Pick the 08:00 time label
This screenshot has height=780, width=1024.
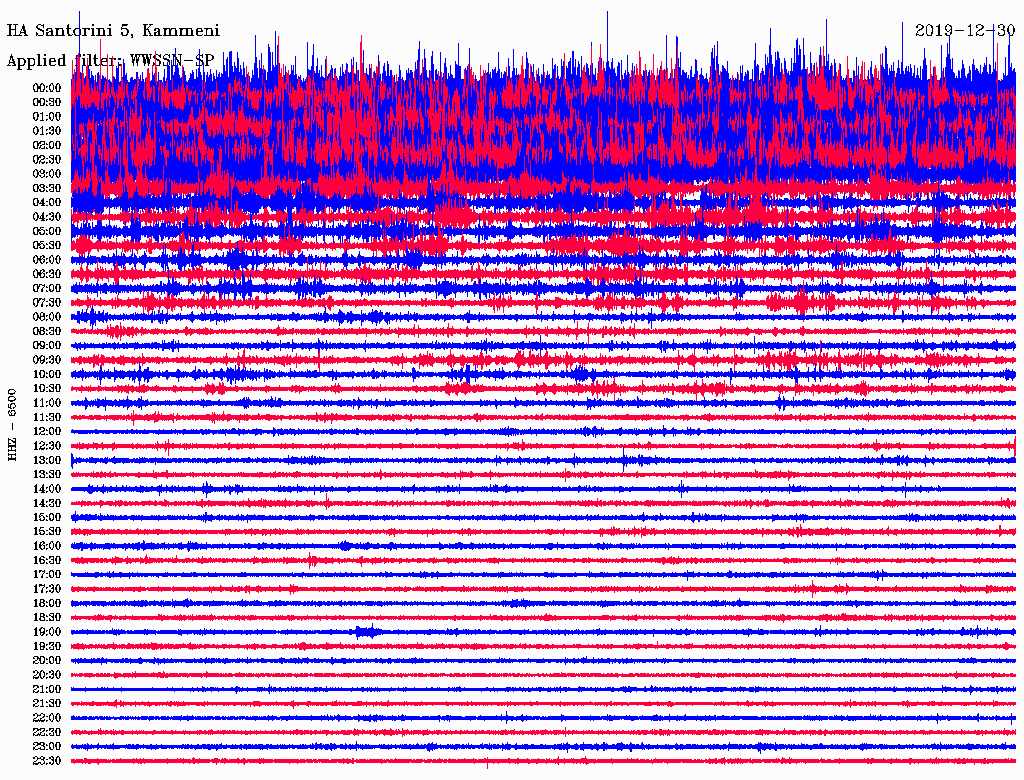click(47, 317)
